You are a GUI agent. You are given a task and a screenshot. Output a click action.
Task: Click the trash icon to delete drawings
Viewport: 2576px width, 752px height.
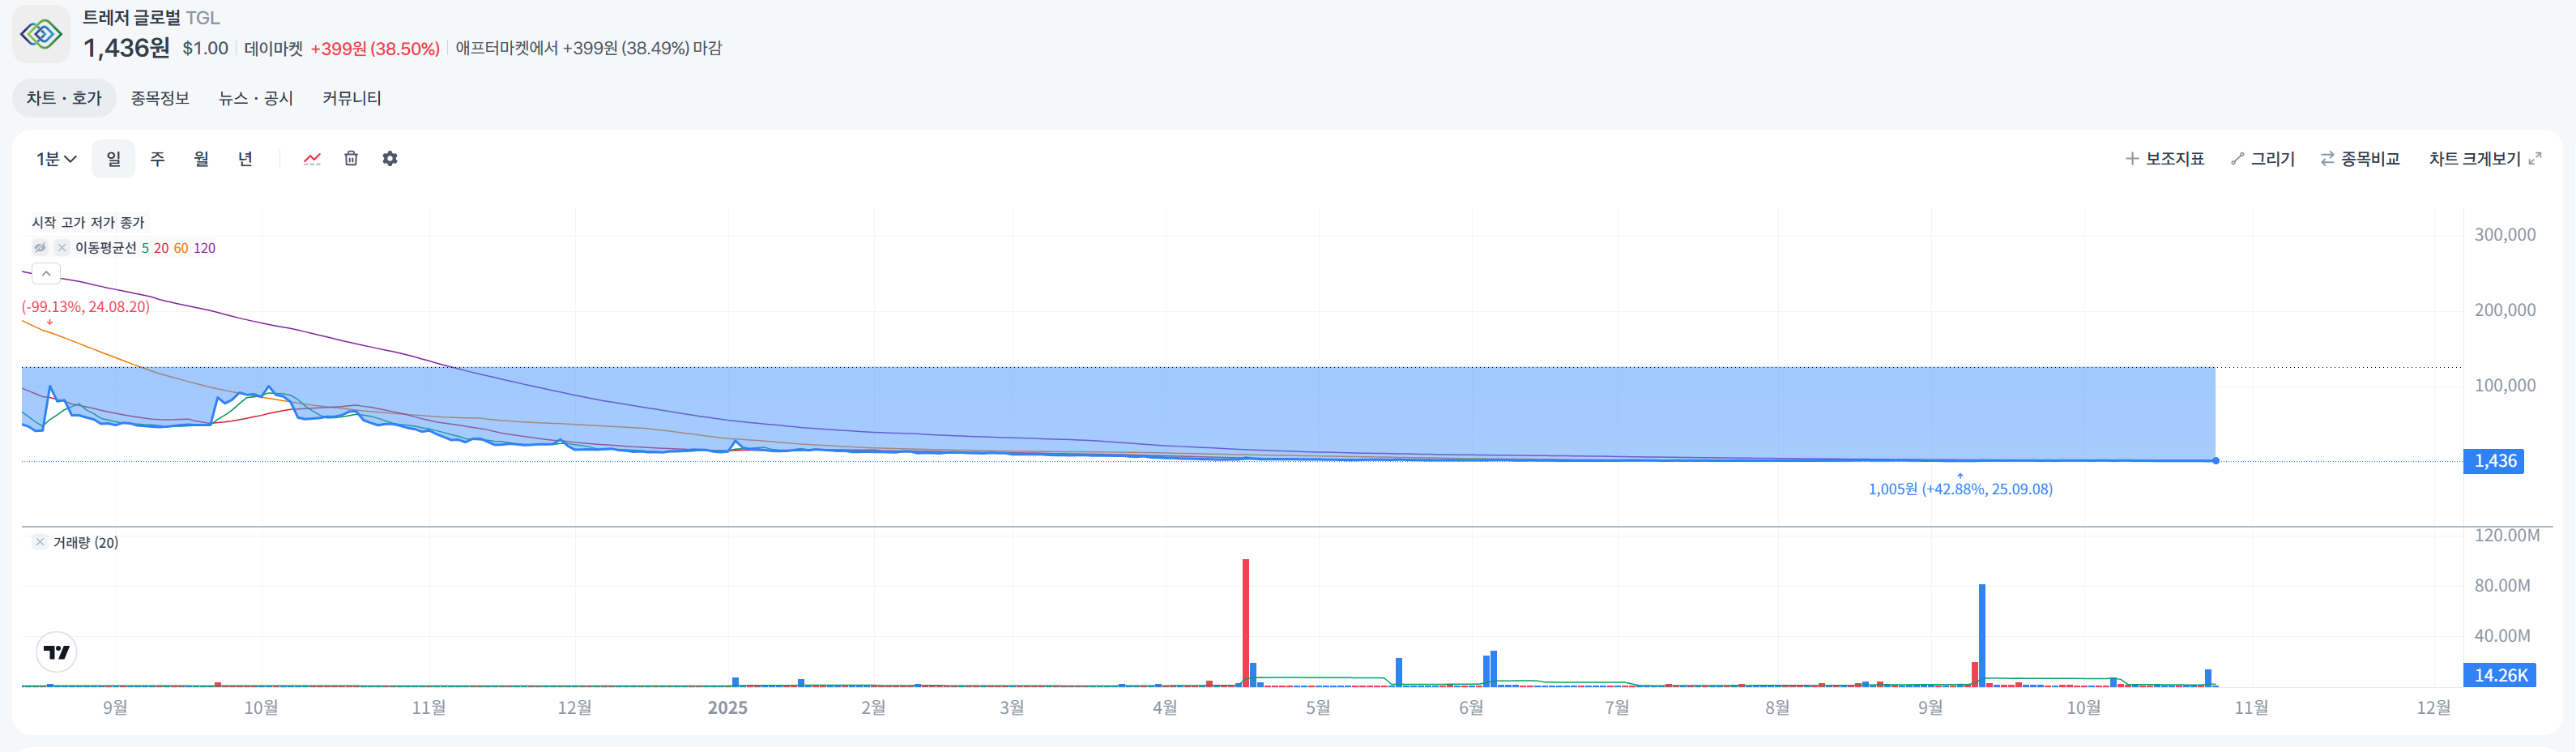tap(351, 159)
